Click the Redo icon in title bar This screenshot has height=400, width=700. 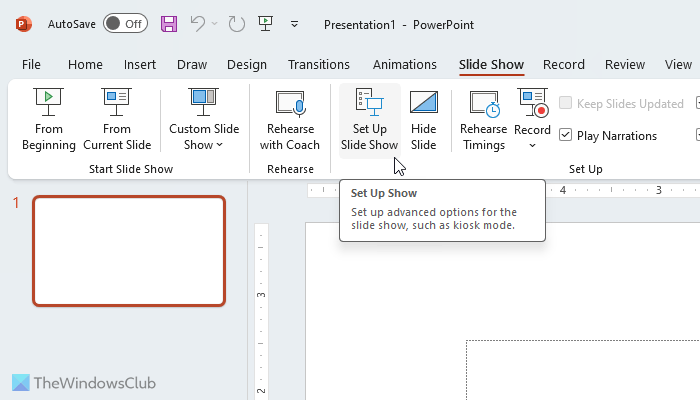tap(236, 23)
